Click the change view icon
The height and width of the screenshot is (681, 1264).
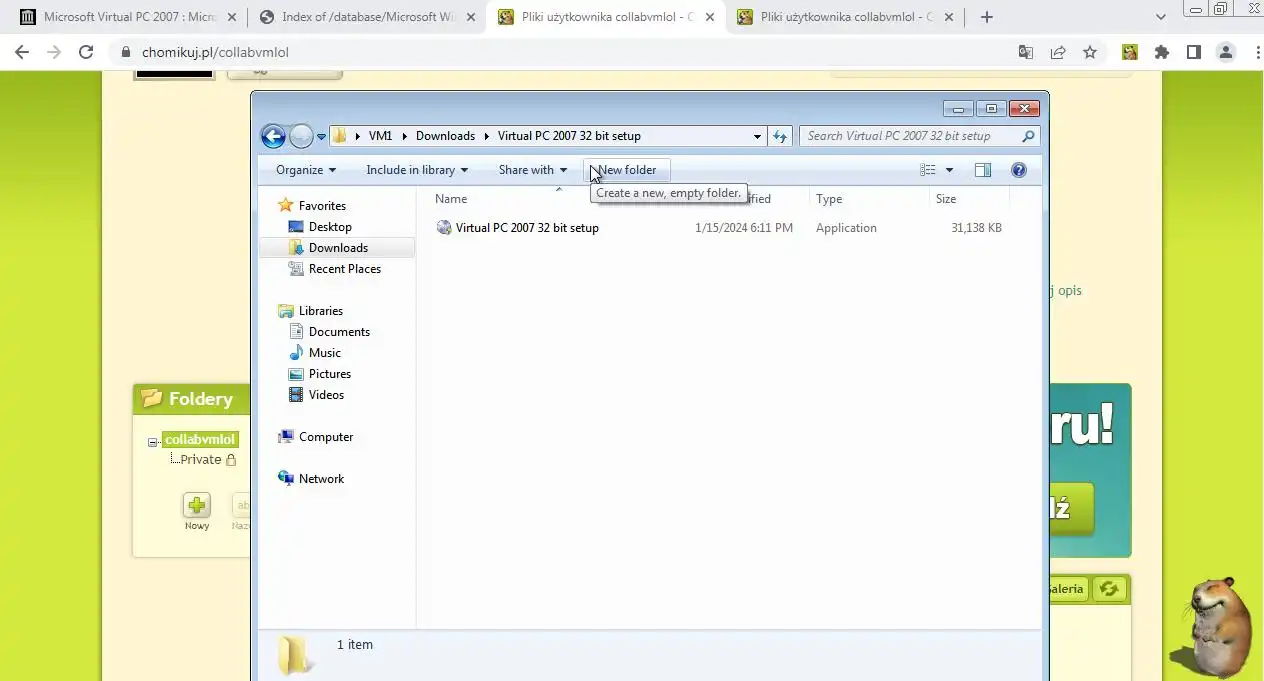pyautogui.click(x=928, y=170)
